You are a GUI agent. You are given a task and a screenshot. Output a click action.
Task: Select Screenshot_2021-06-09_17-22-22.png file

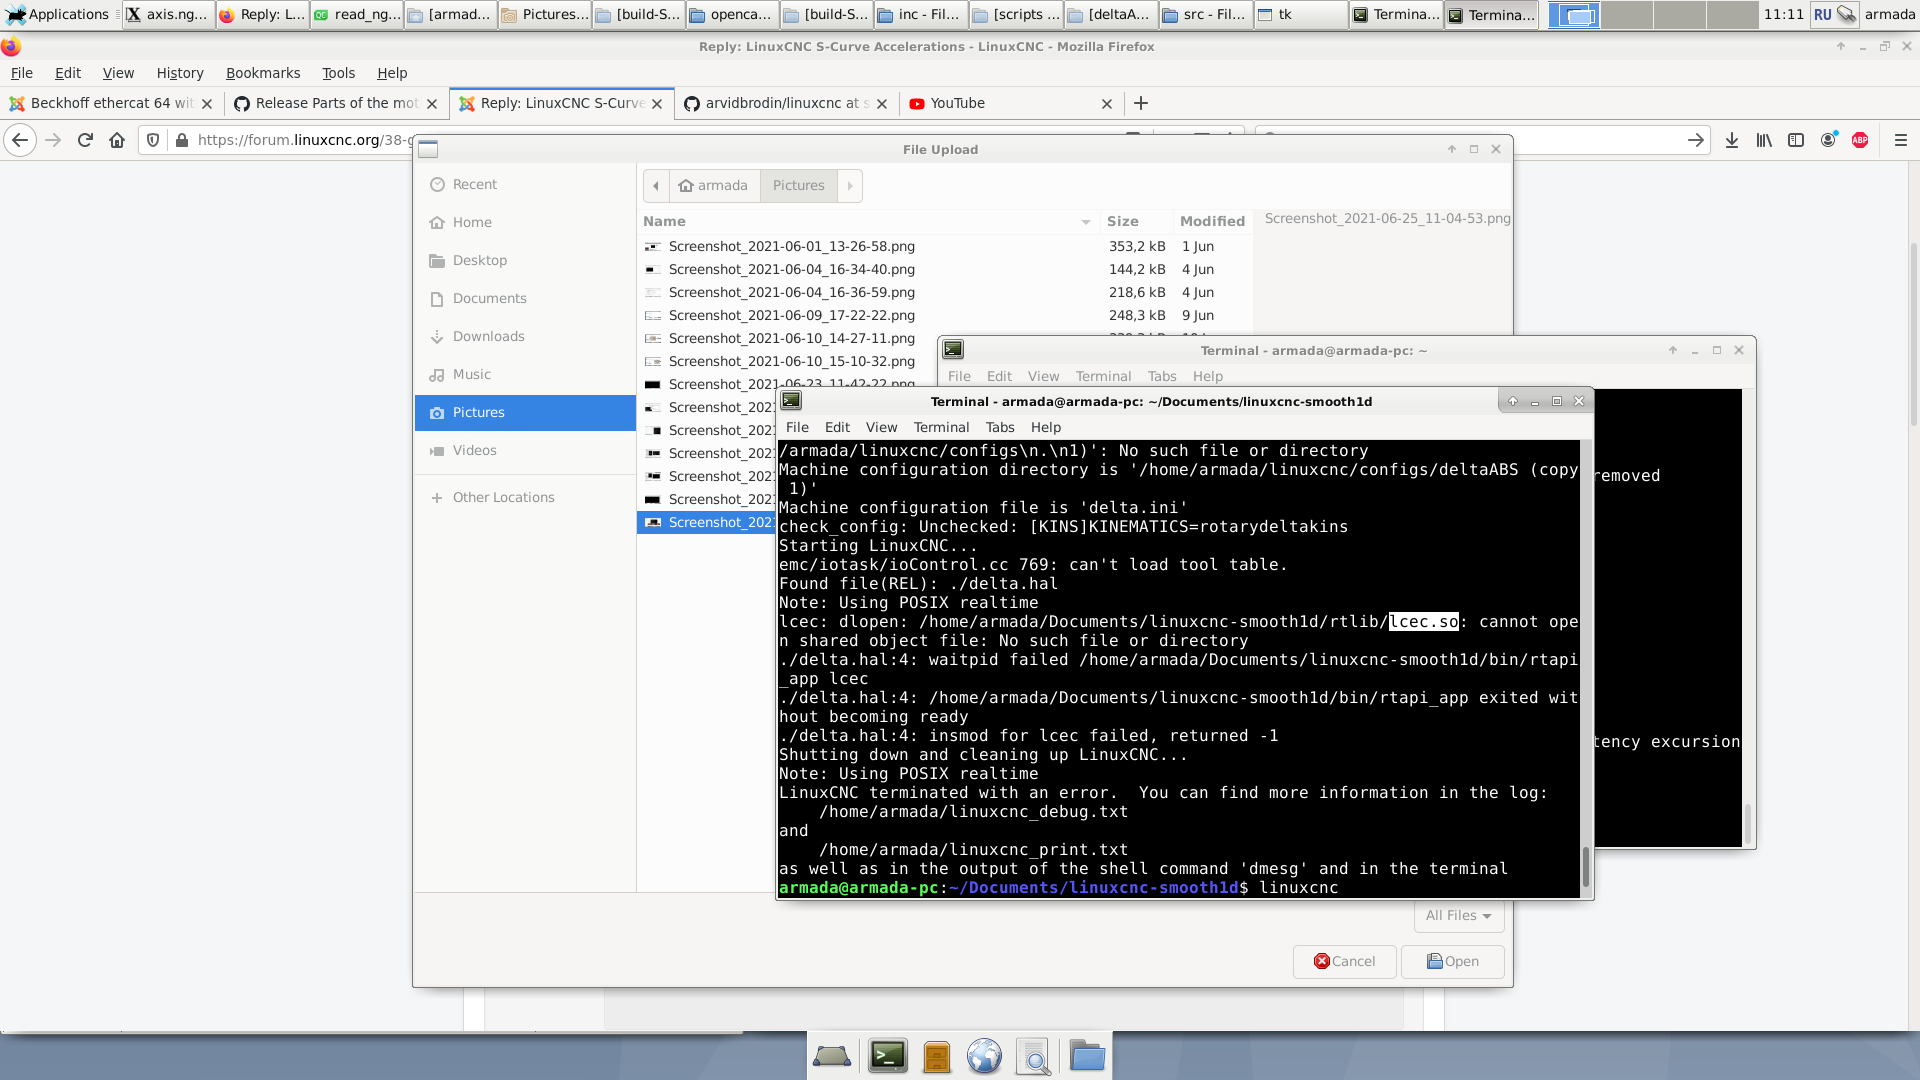point(944,316)
